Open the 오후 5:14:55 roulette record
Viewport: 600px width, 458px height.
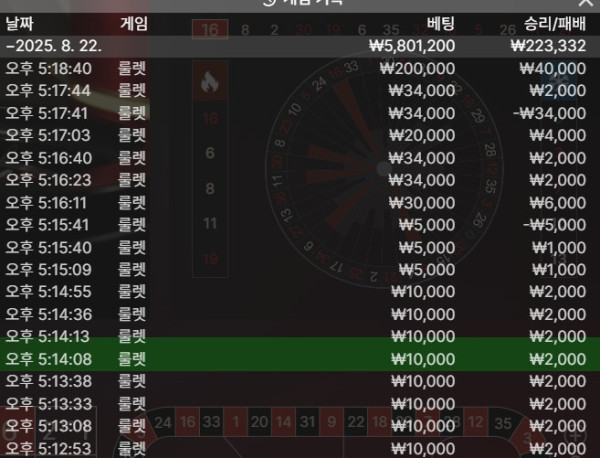[x=300, y=292]
